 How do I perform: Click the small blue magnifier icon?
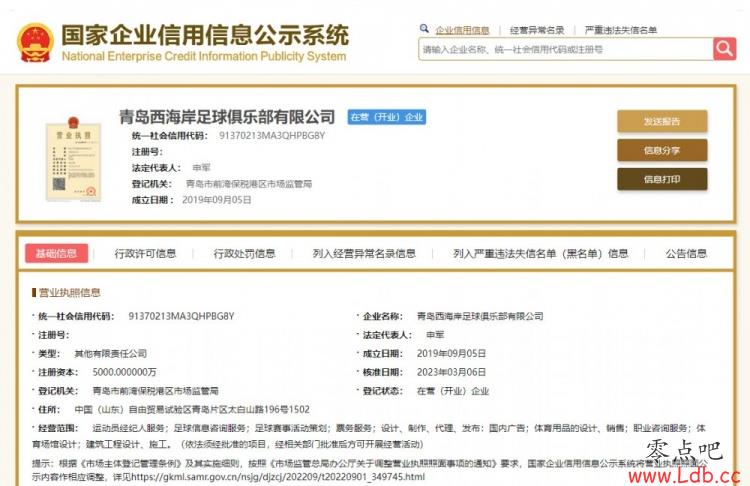tap(424, 29)
